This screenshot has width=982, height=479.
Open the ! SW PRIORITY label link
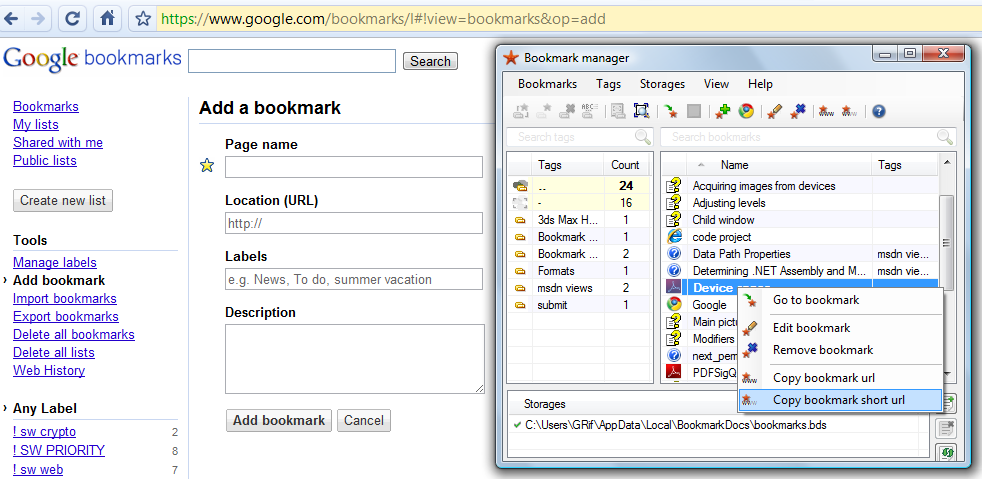pyautogui.click(x=59, y=450)
